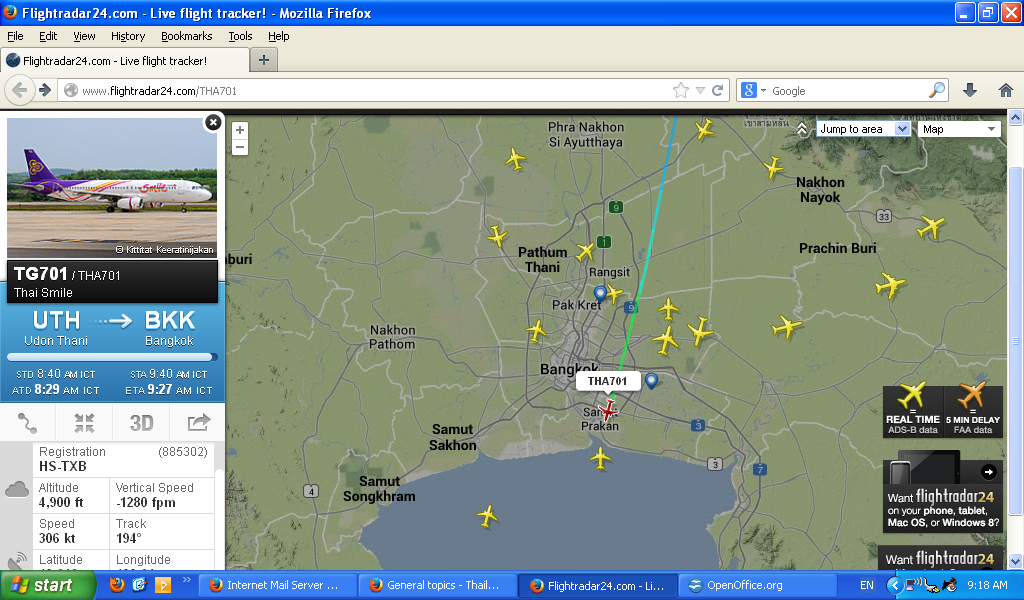This screenshot has height=600, width=1024.
Task: Go to the Firefox home page
Action: [x=1006, y=91]
